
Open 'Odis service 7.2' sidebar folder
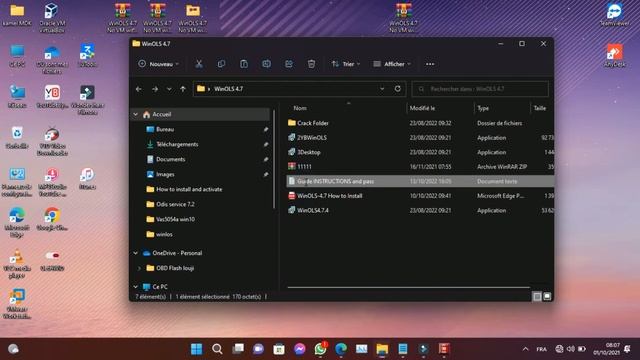click(175, 204)
